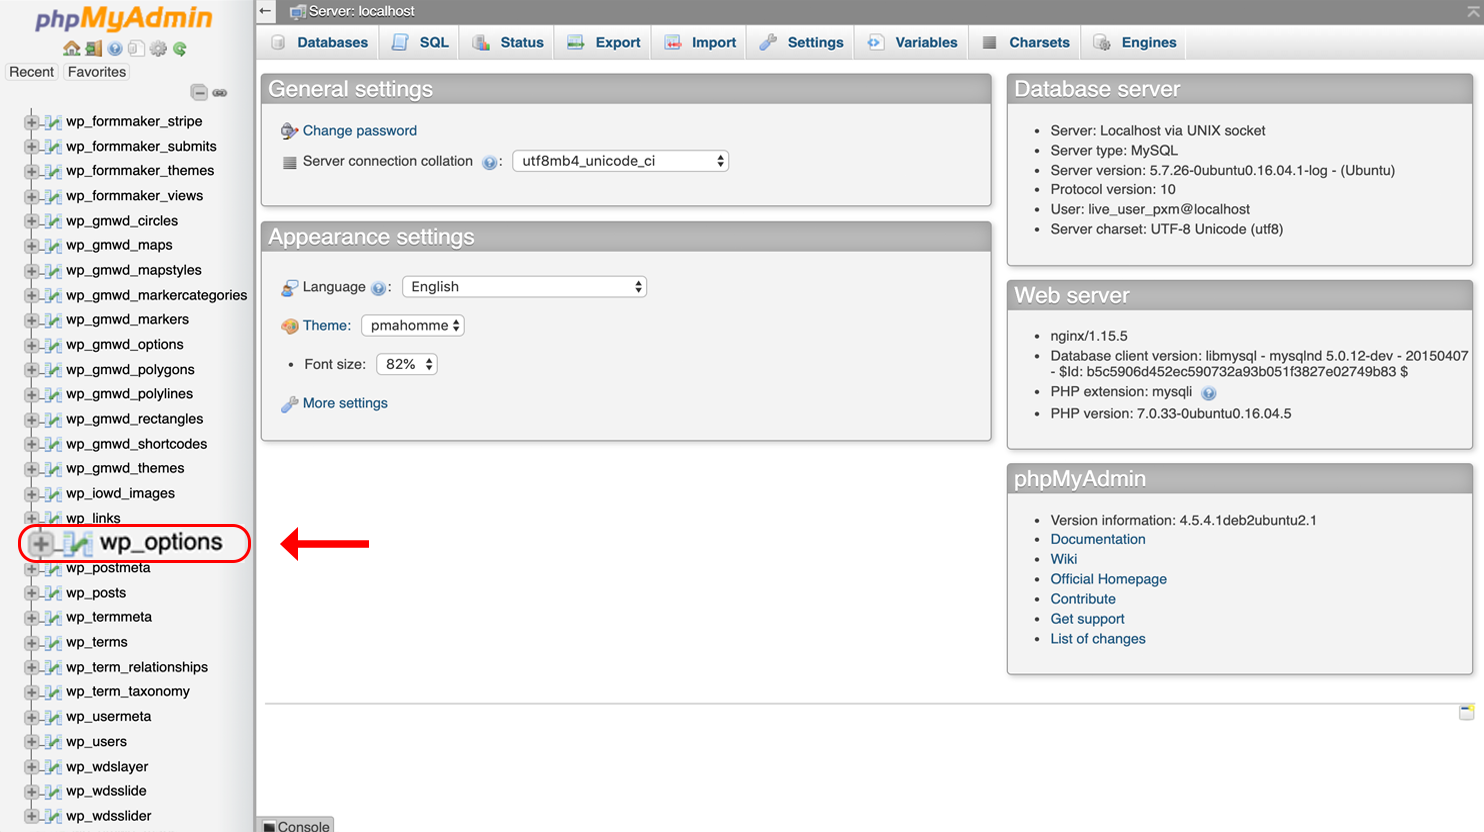Image resolution: width=1484 pixels, height=832 pixels.
Task: Click the Change password link
Action: 360,131
